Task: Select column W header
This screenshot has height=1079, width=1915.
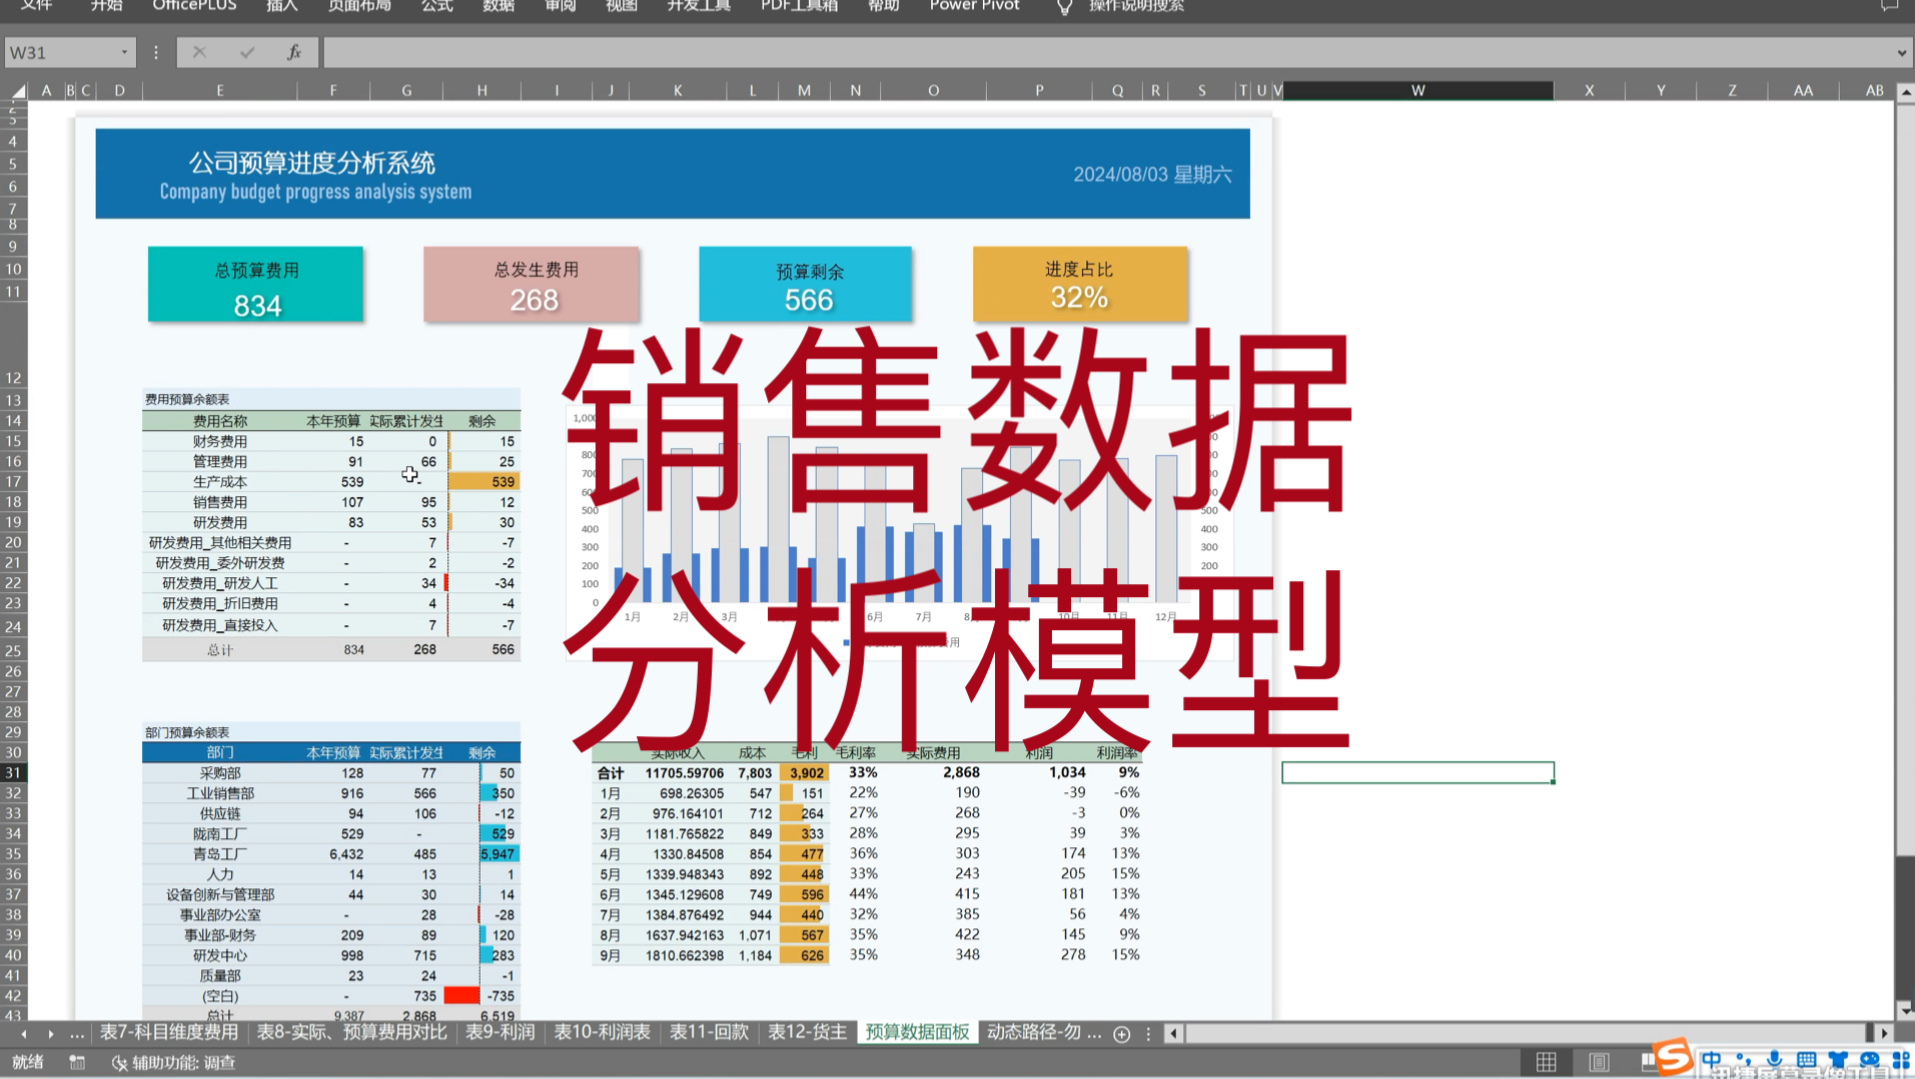Action: 1418,91
